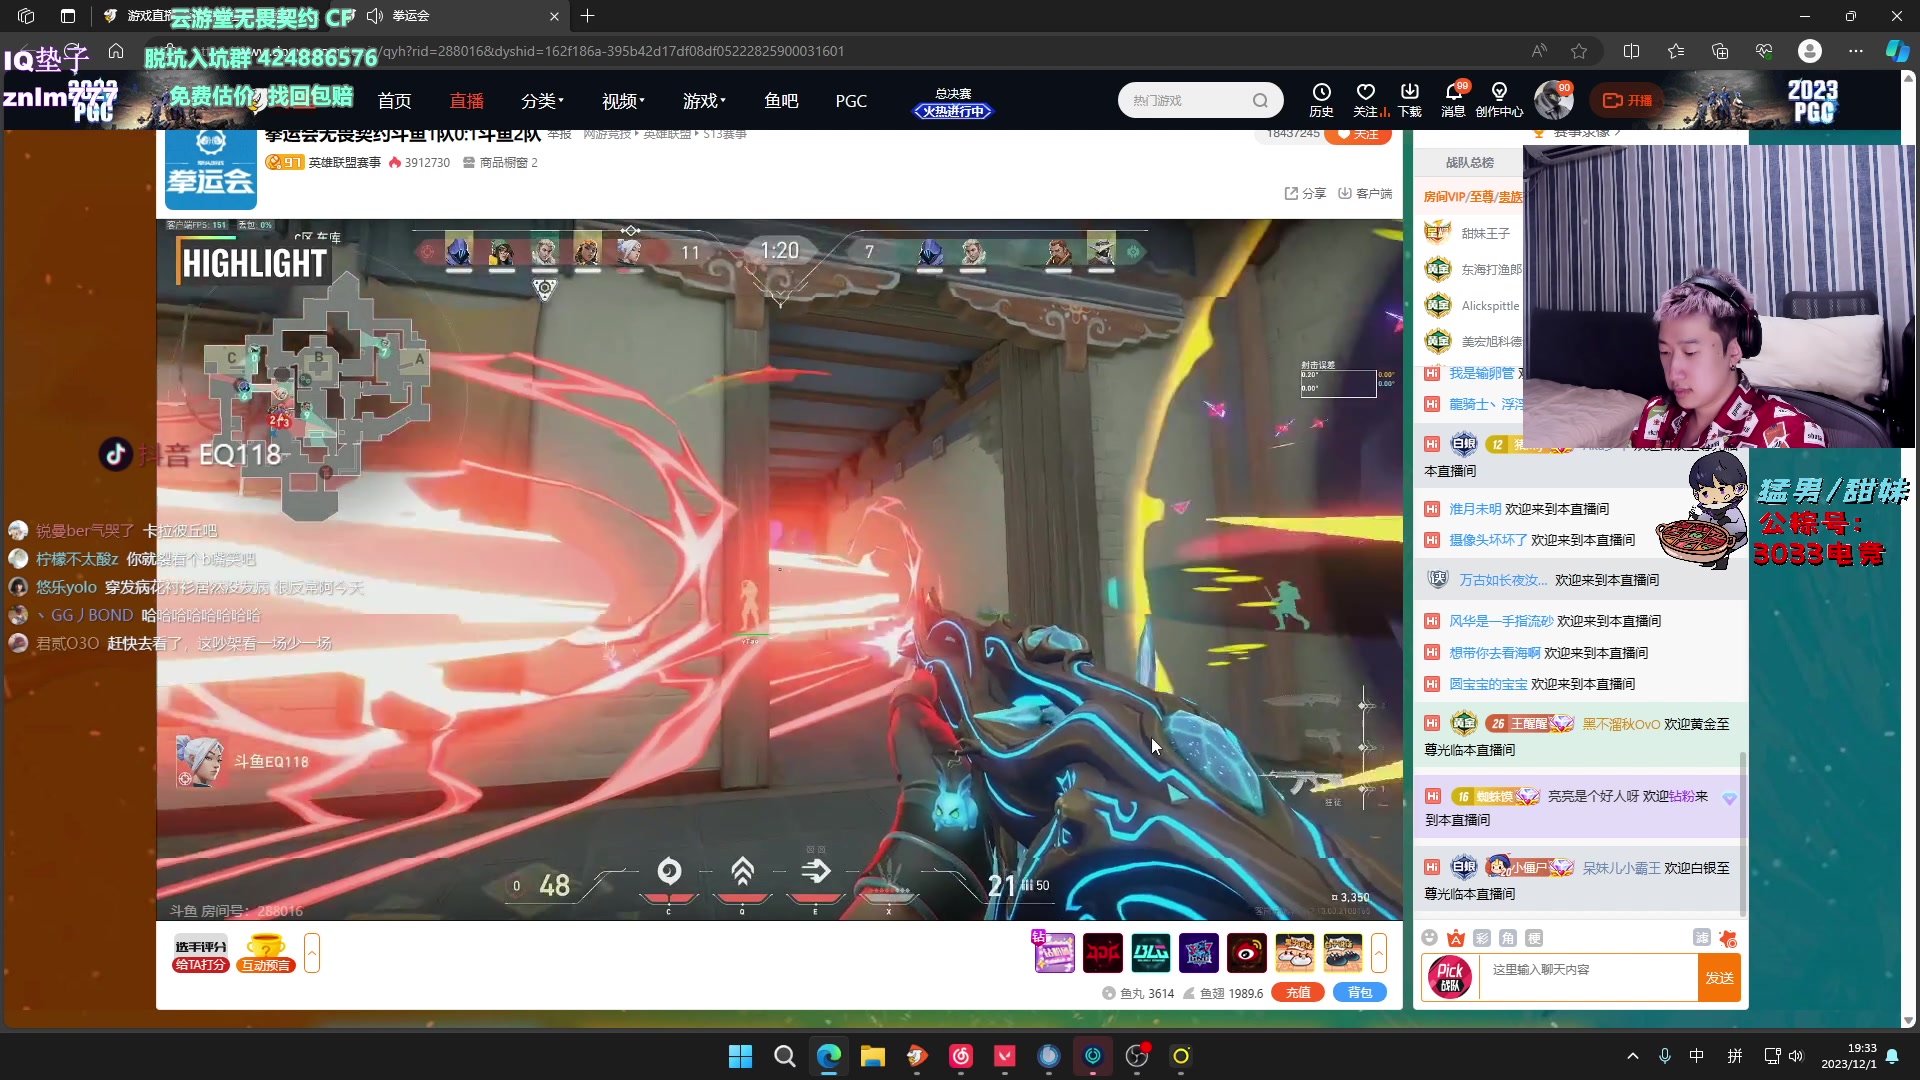Image resolution: width=1920 pixels, height=1080 pixels.
Task: Show hidden tray icons chevron
Action: click(1633, 1056)
